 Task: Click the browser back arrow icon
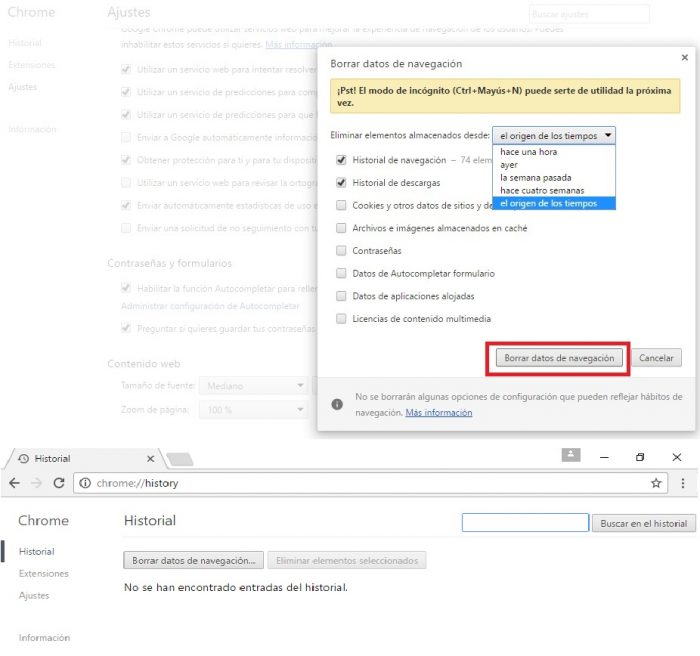click(14, 482)
